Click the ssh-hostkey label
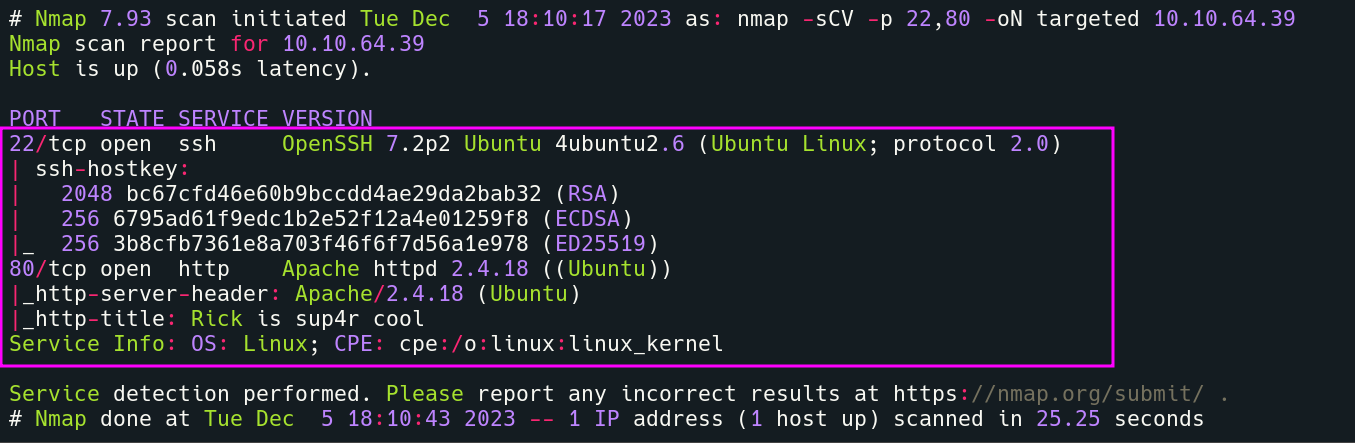The image size is (1355, 443). tap(113, 169)
